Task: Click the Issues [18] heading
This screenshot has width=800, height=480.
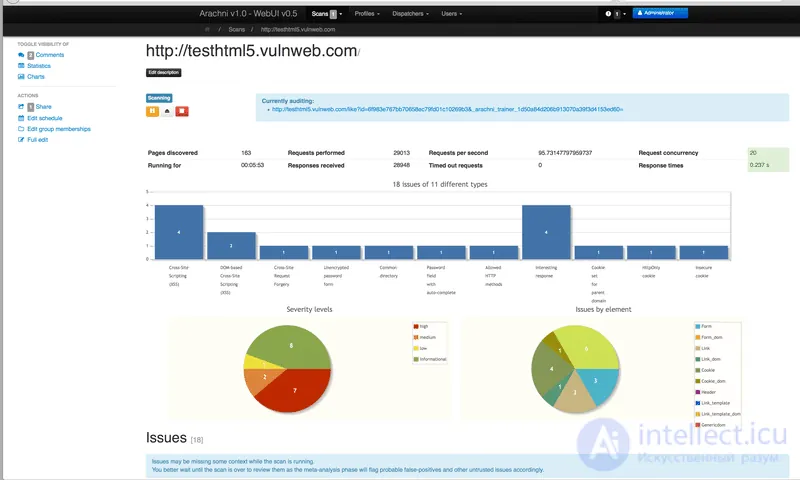Action: tap(174, 438)
